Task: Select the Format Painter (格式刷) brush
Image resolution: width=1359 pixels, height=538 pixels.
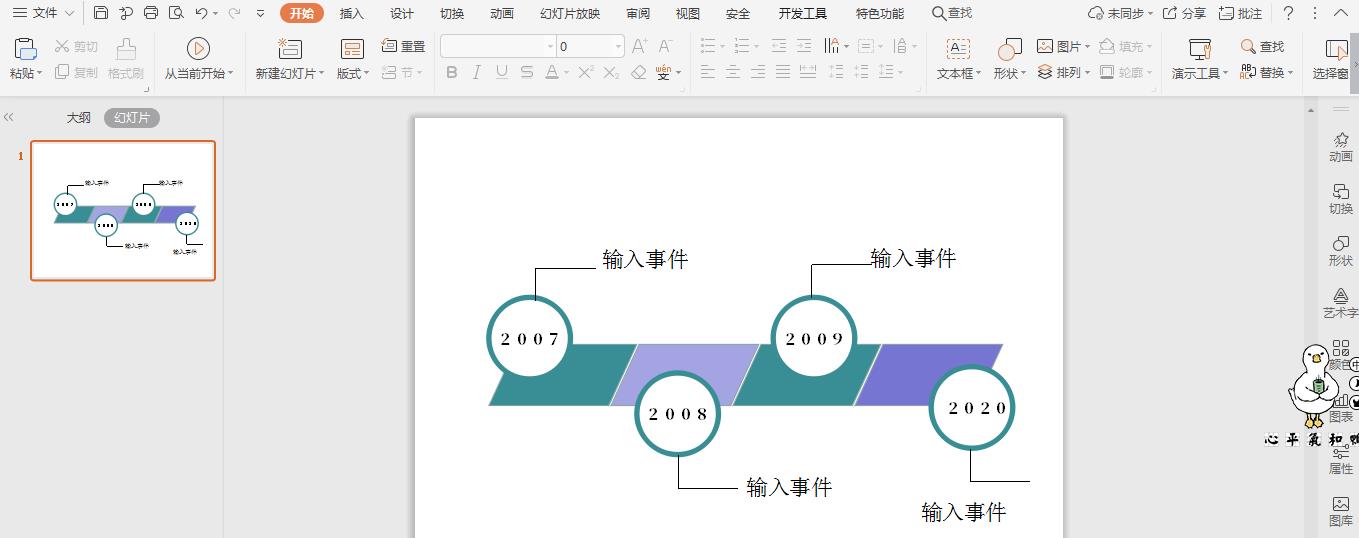Action: 126,48
